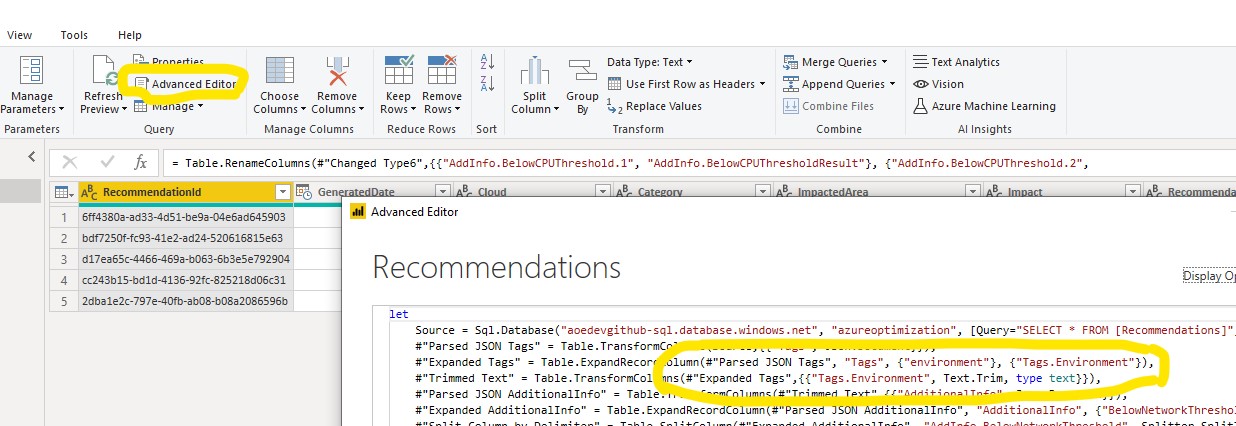Screen dimensions: 1236x426
Task: Sort the column ascending A to Z
Action: coord(487,61)
